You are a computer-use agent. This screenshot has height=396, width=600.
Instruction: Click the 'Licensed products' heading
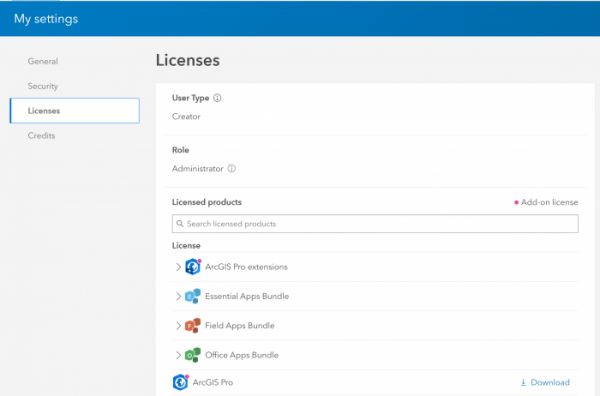(x=207, y=202)
